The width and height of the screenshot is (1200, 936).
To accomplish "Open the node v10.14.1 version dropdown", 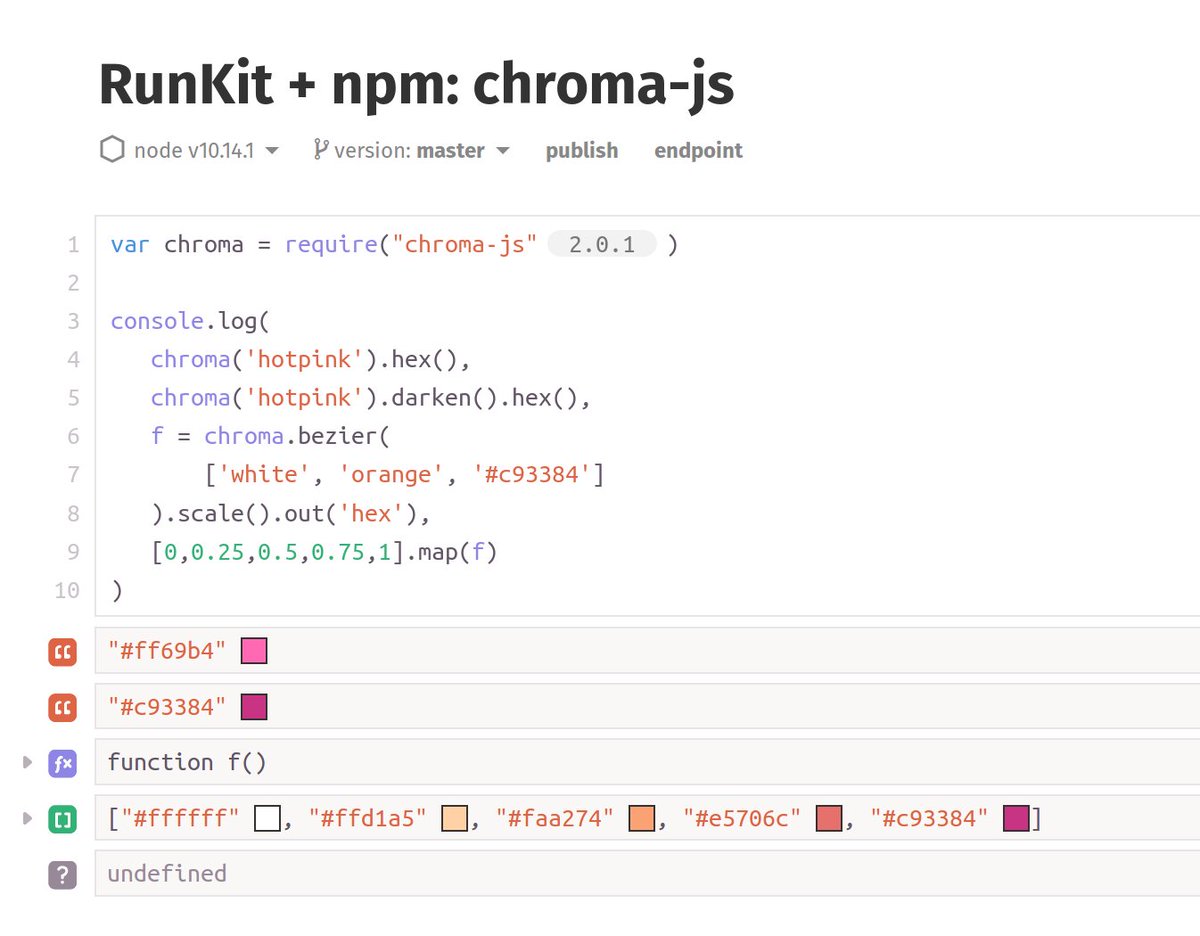I will coord(206,150).
